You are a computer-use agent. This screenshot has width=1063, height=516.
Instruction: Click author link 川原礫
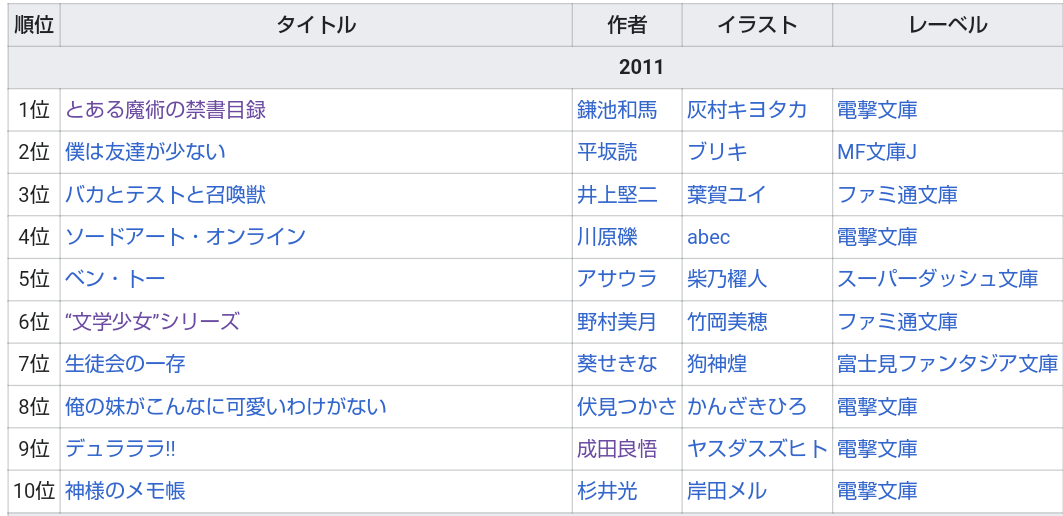click(607, 237)
